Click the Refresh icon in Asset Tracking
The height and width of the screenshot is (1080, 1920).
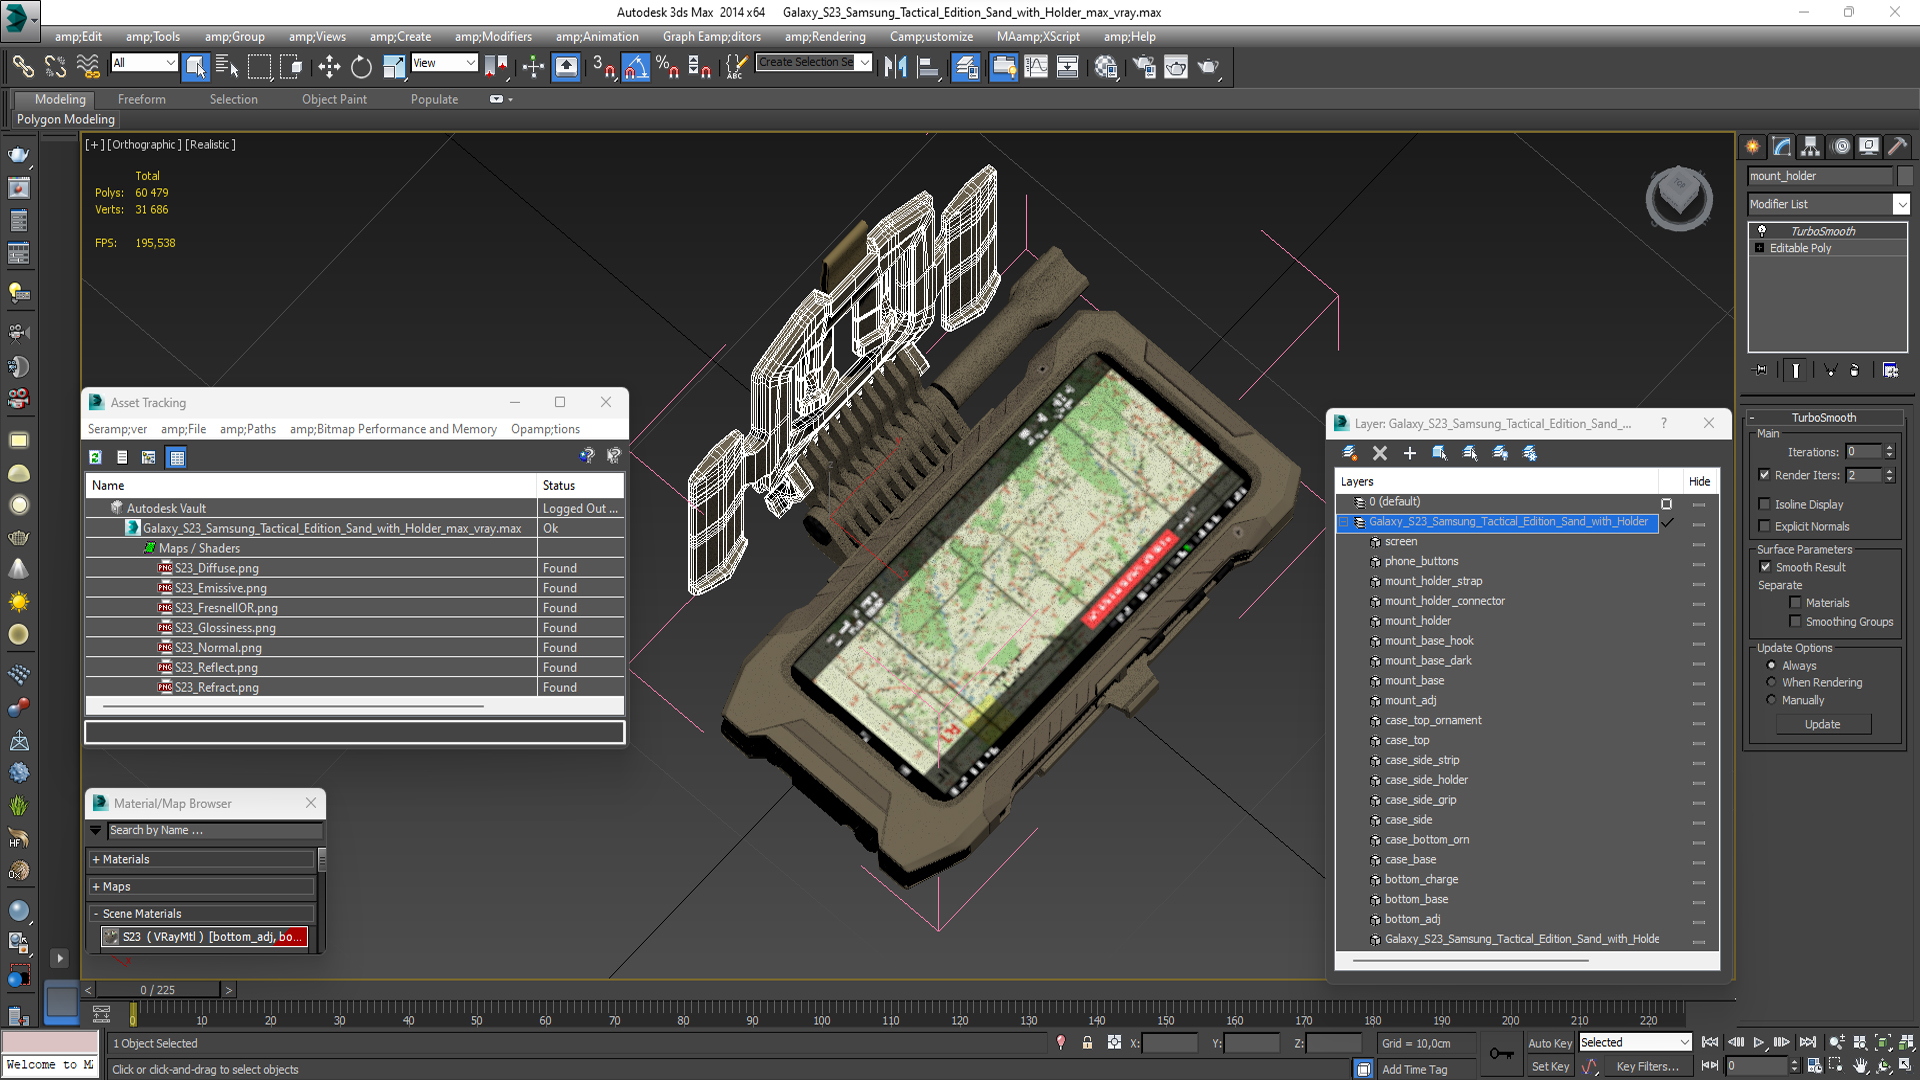point(95,457)
